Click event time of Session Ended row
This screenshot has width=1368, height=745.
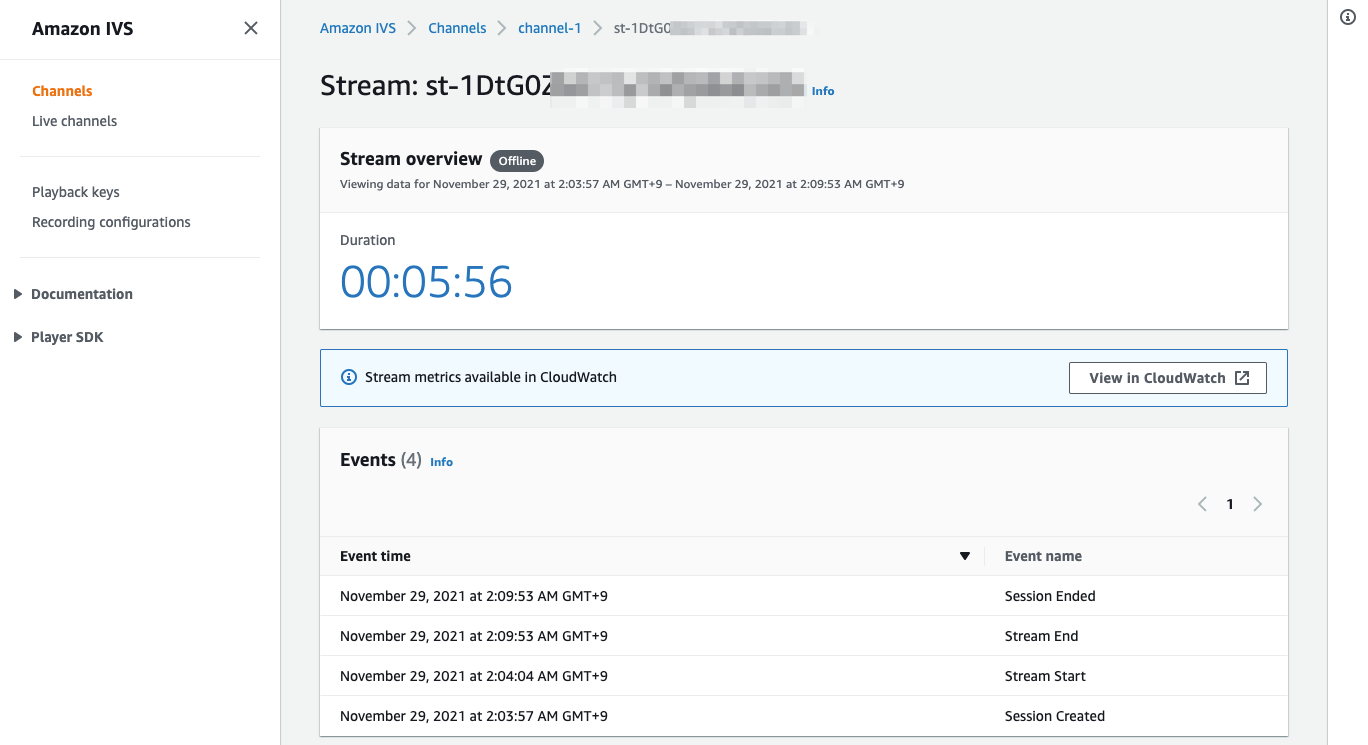point(474,596)
